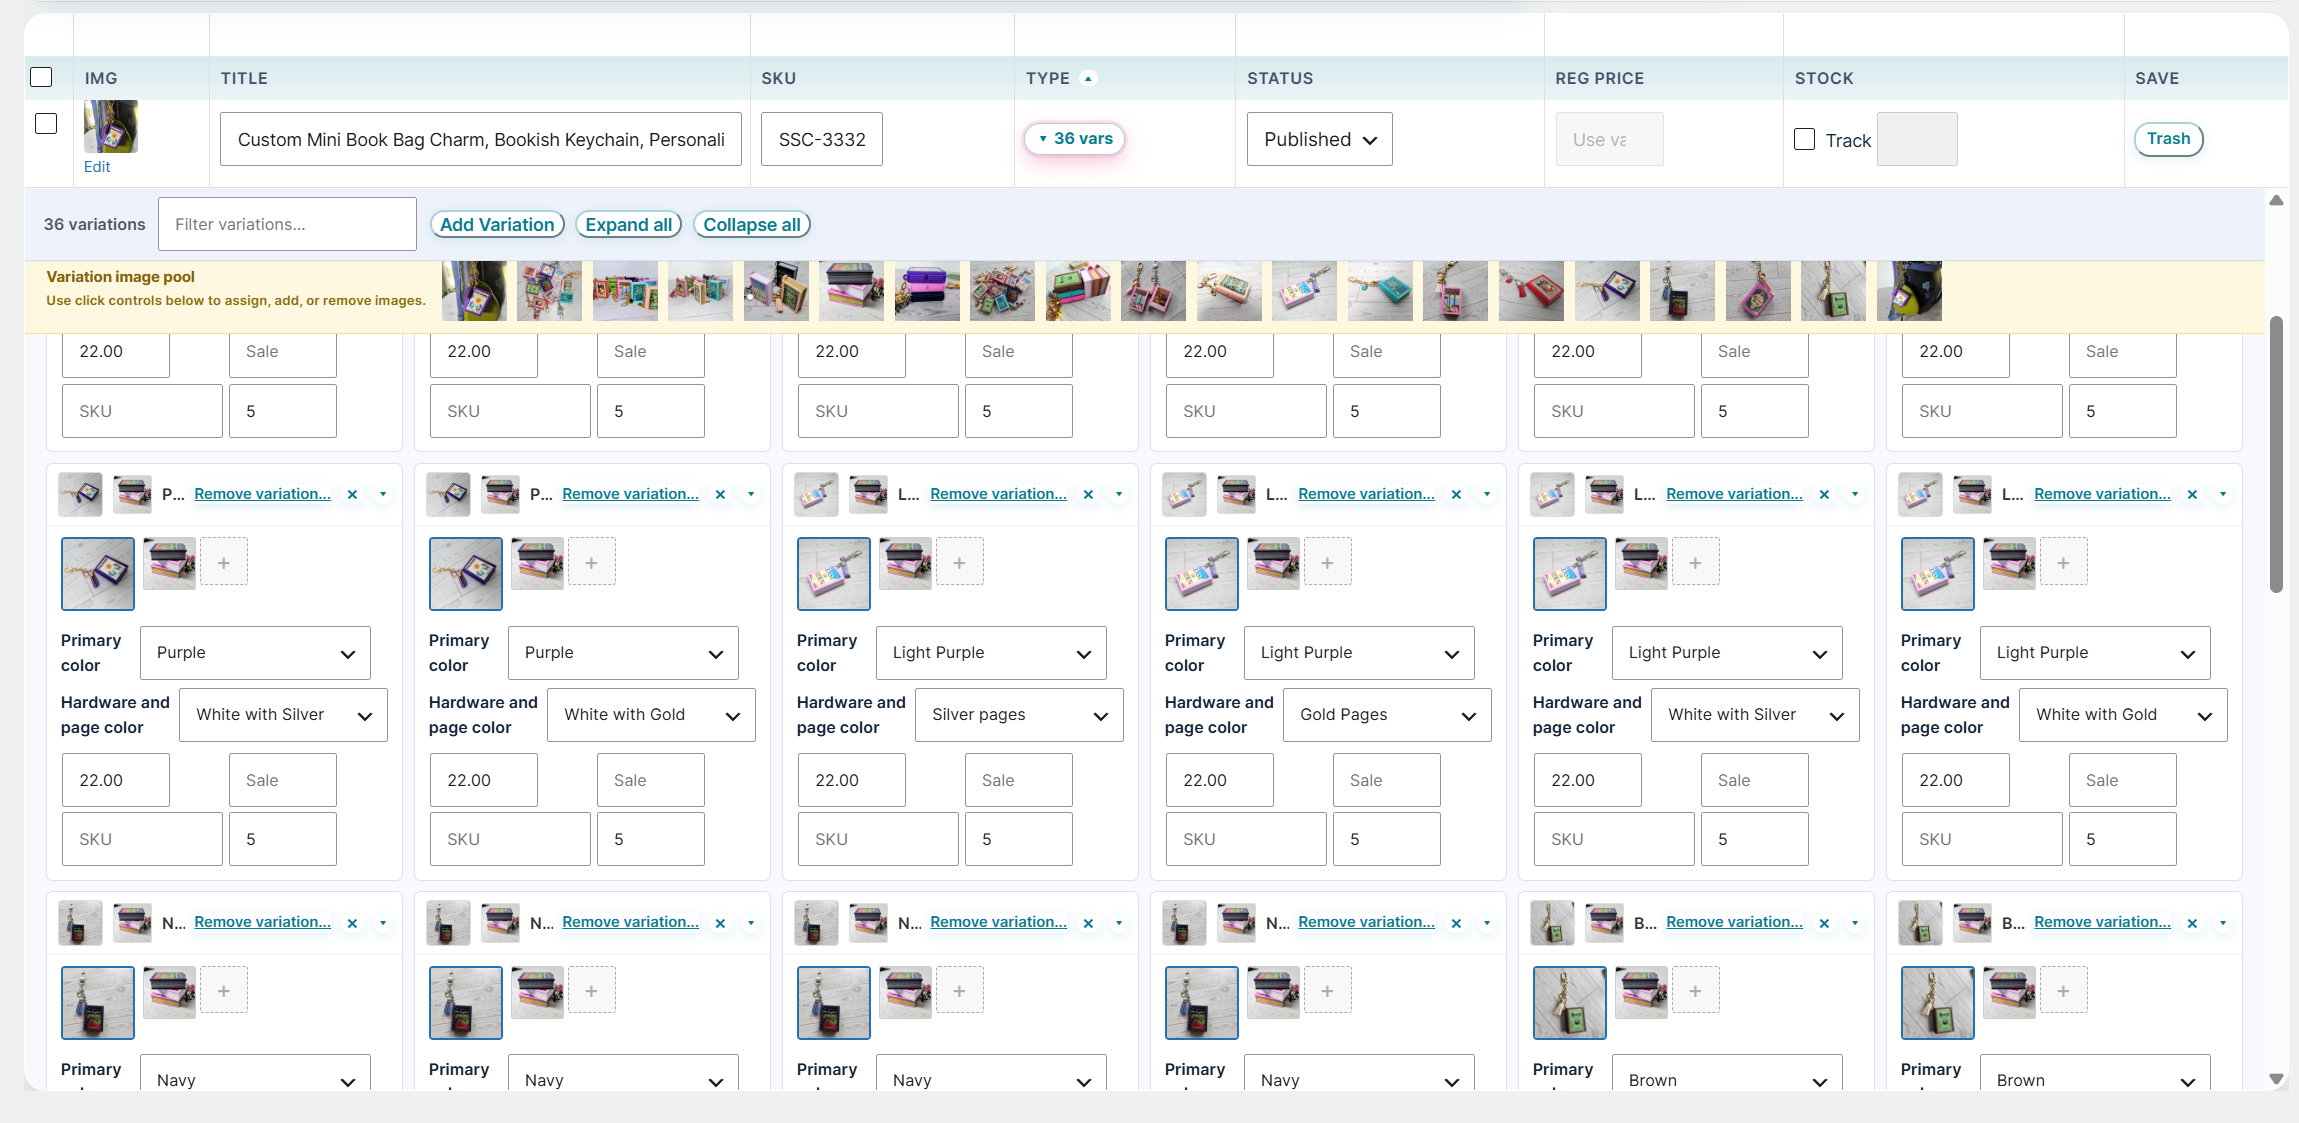Click the REG PRICE column header
2299x1123 pixels.
click(1600, 78)
